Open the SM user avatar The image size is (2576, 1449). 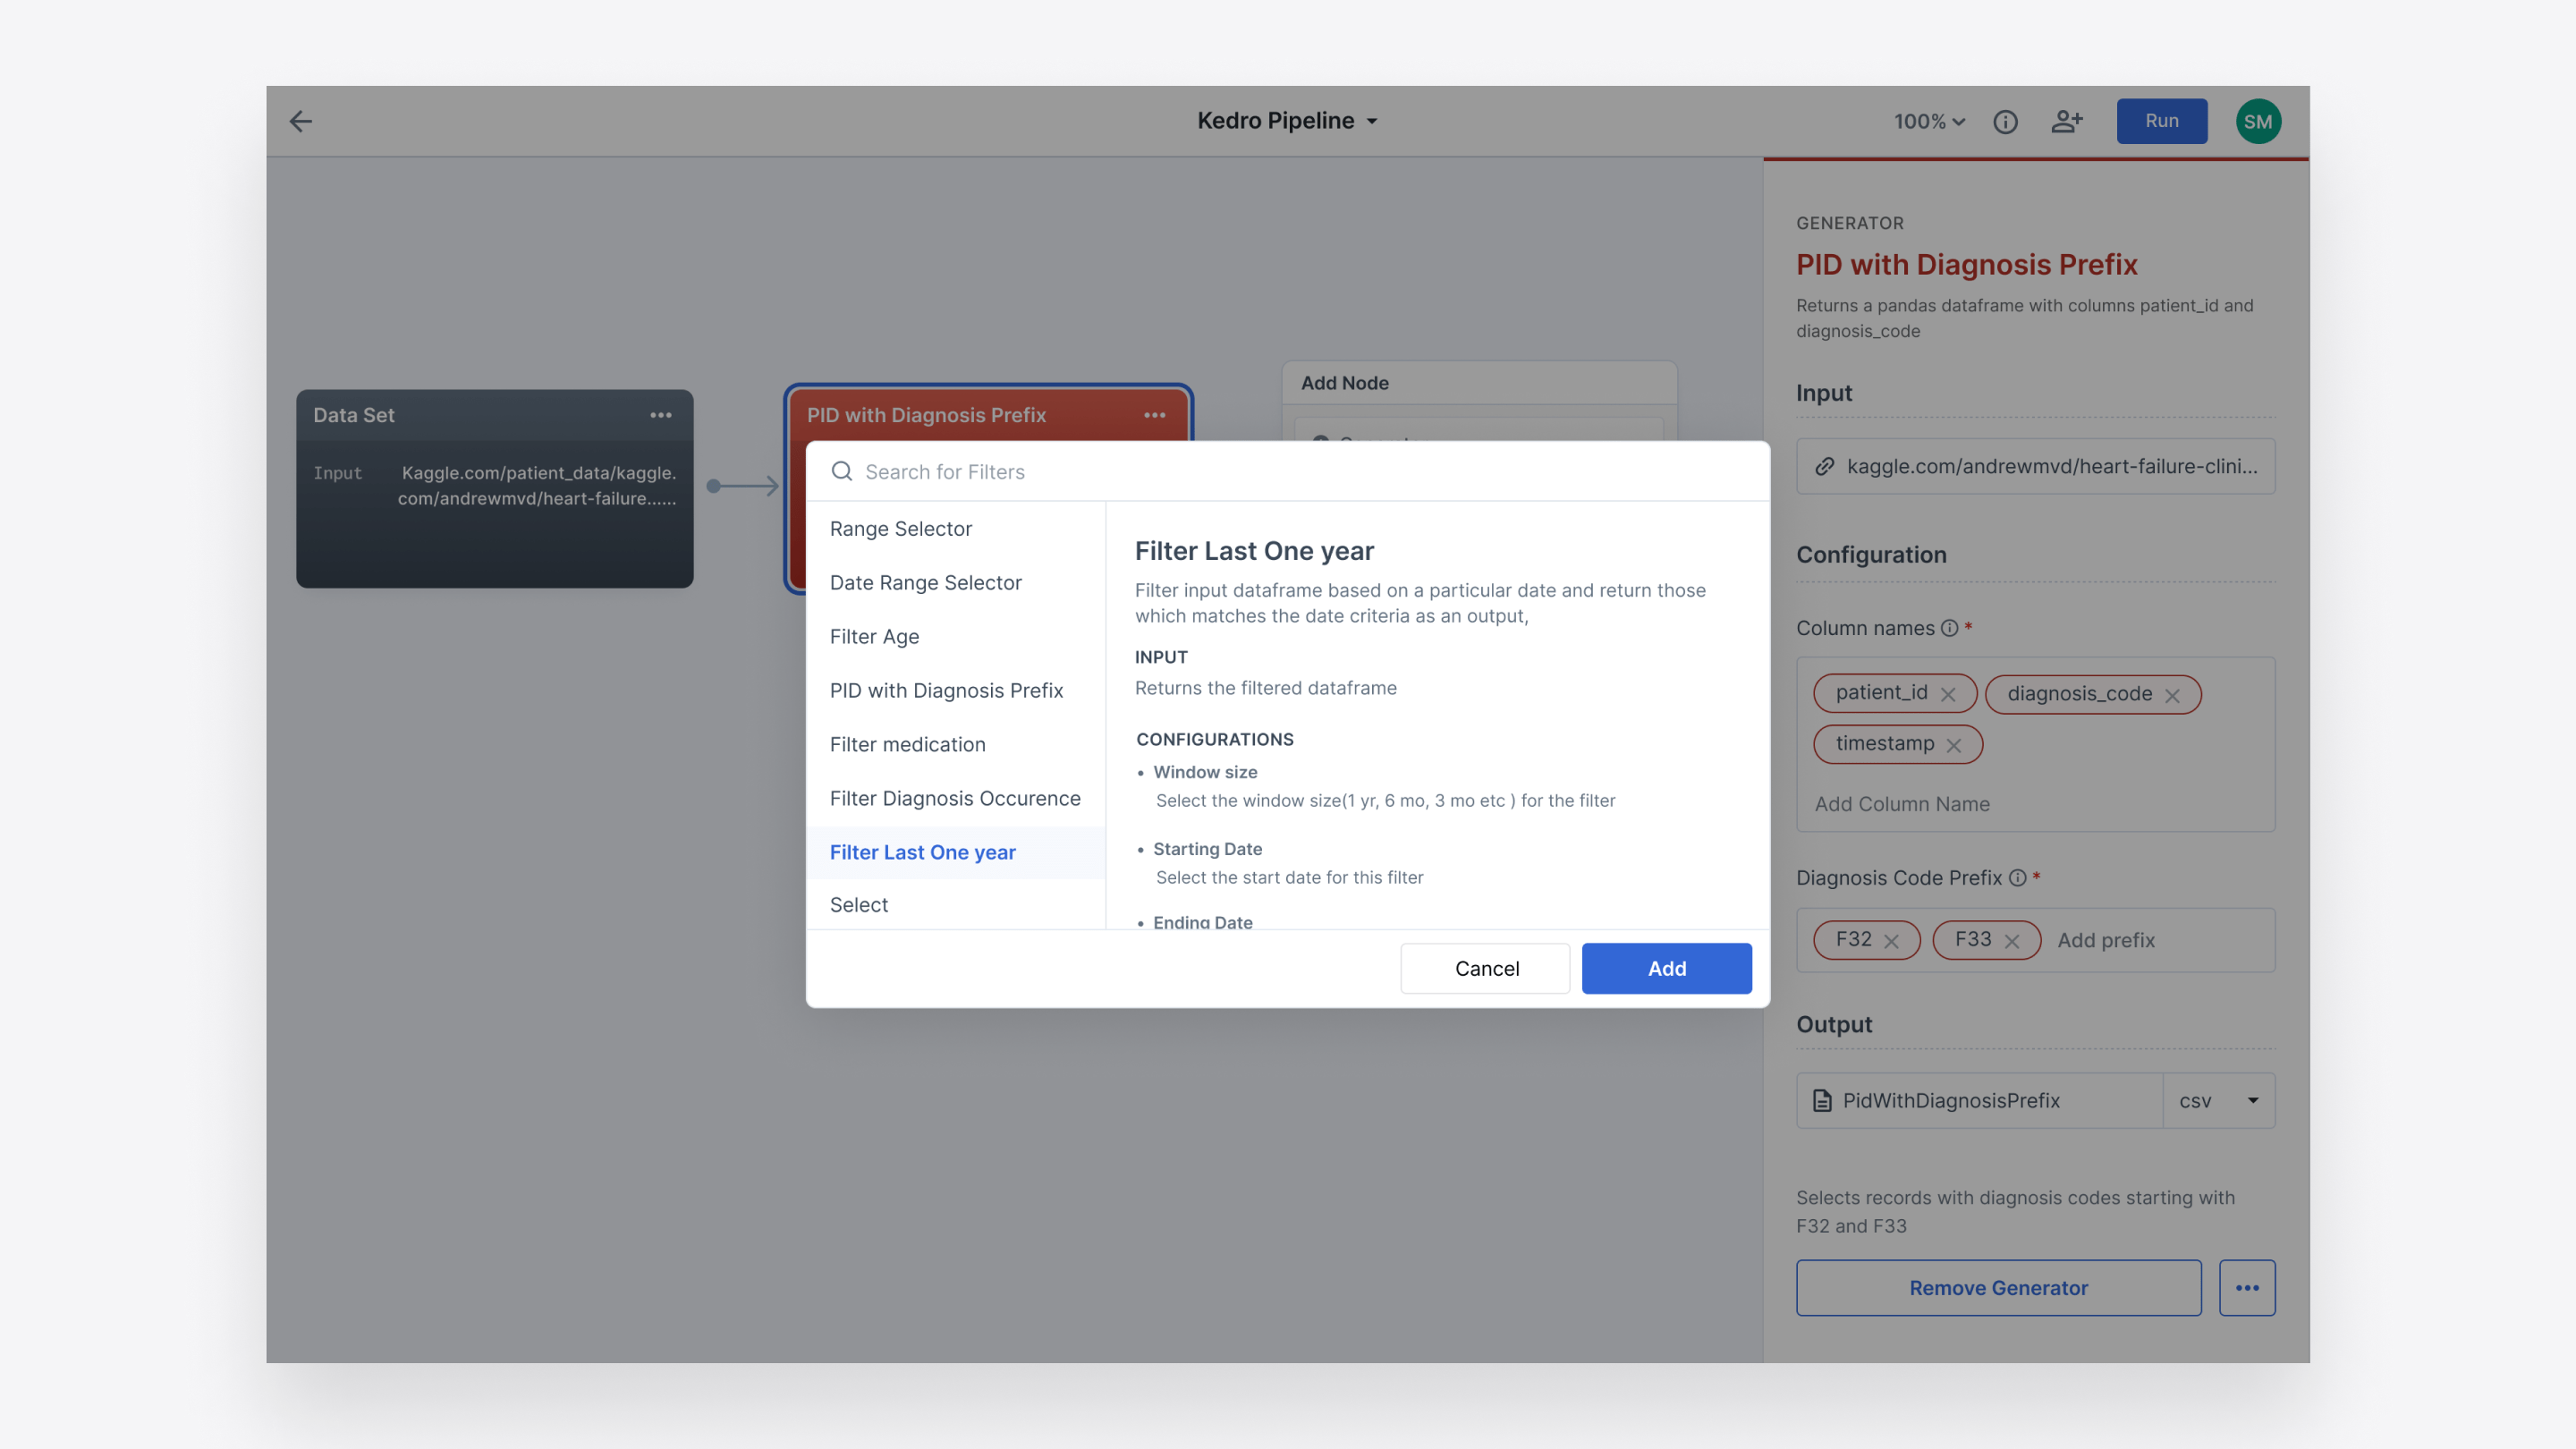2257,121
